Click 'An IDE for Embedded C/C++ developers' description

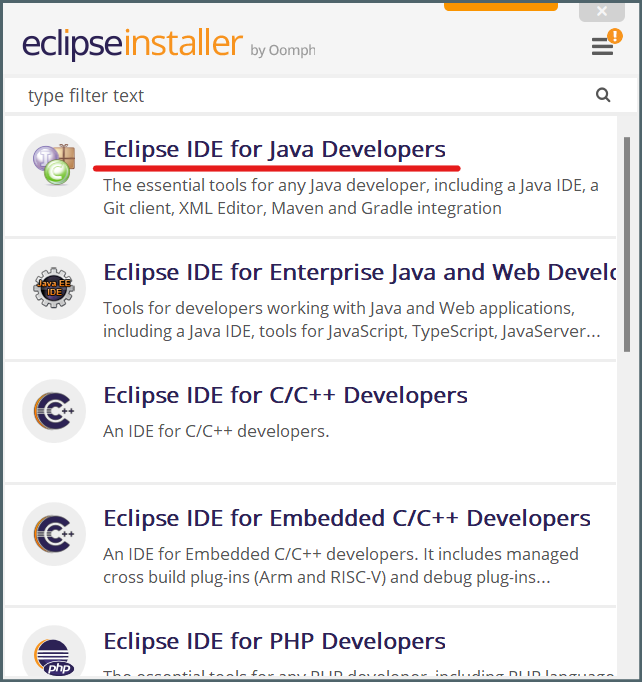click(x=341, y=566)
